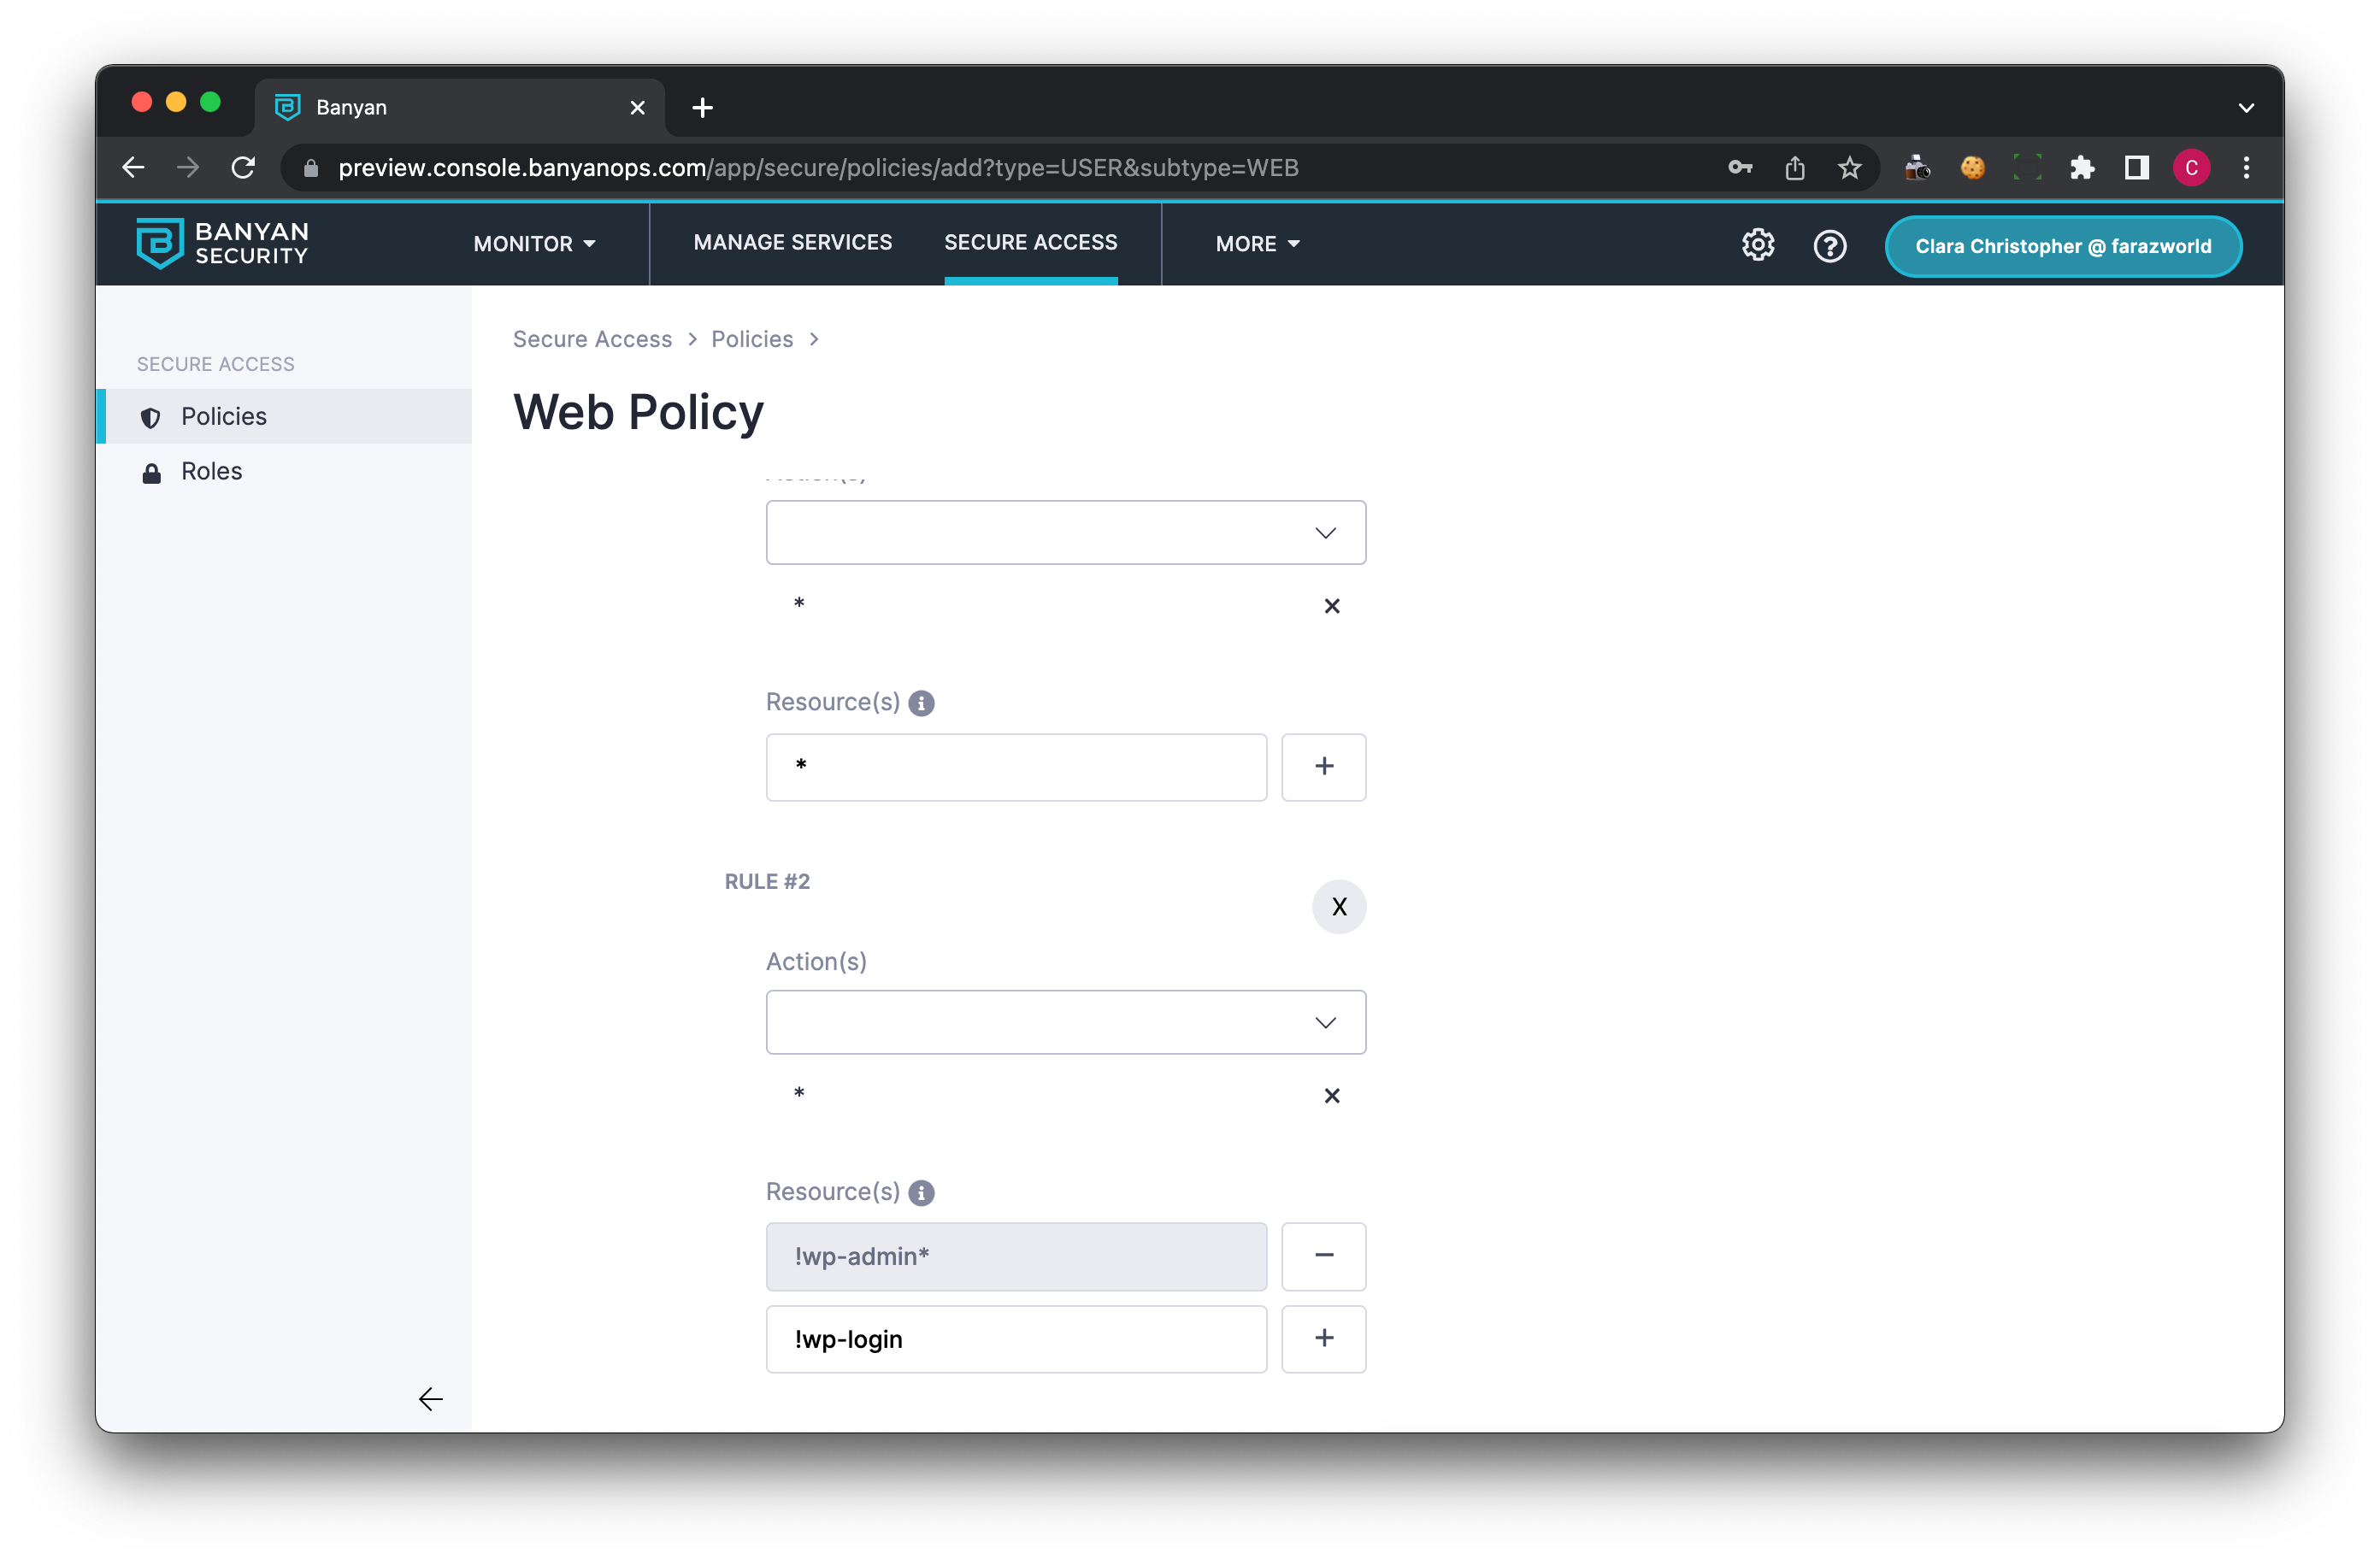
Task: Open the Banyan help icon
Action: [x=1830, y=245]
